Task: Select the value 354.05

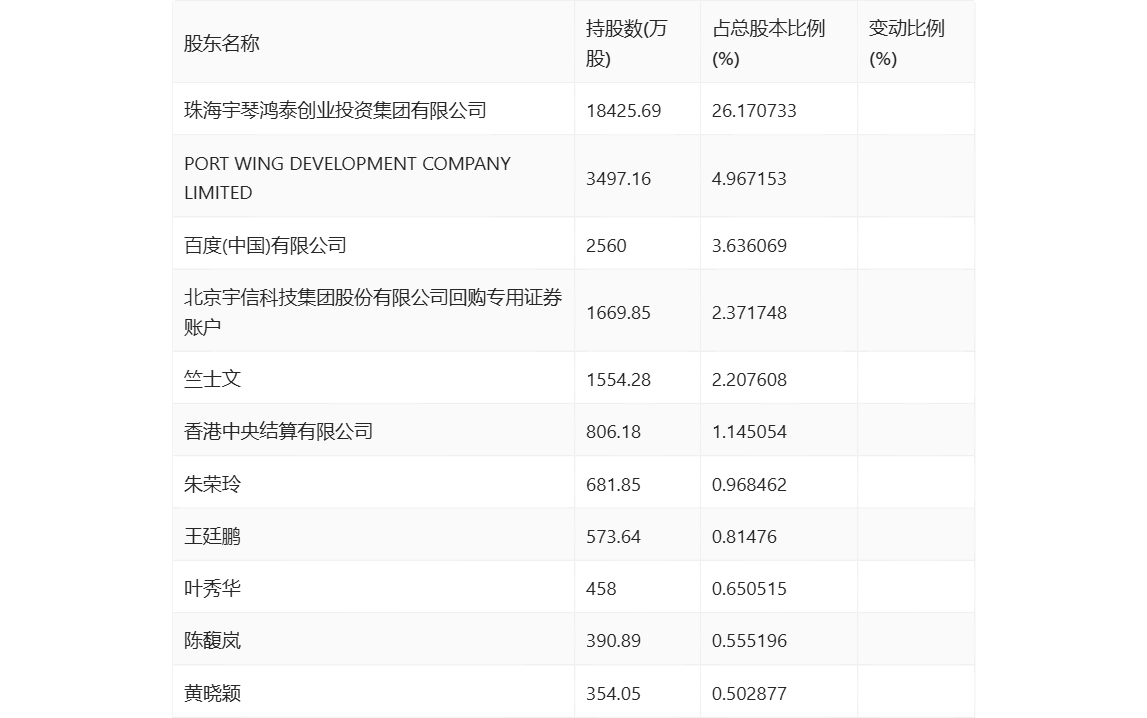Action: coord(613,694)
